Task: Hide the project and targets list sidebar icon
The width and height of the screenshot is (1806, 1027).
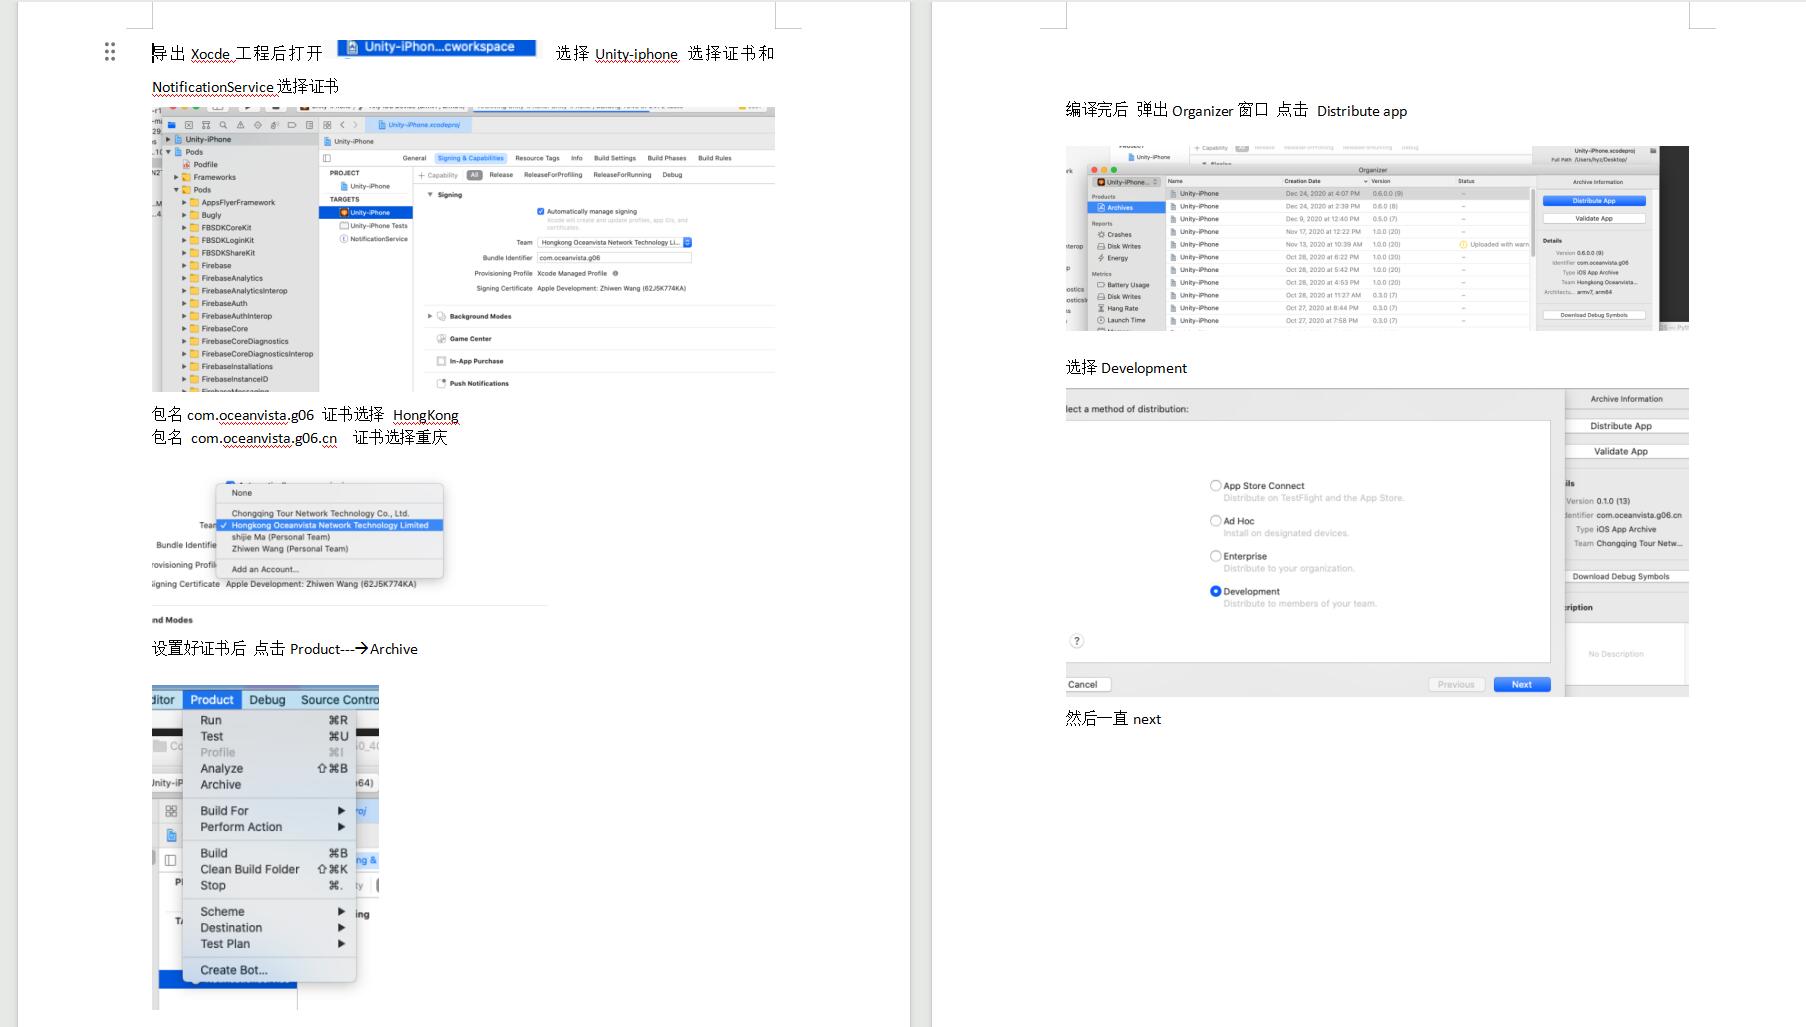Action: pyautogui.click(x=327, y=158)
